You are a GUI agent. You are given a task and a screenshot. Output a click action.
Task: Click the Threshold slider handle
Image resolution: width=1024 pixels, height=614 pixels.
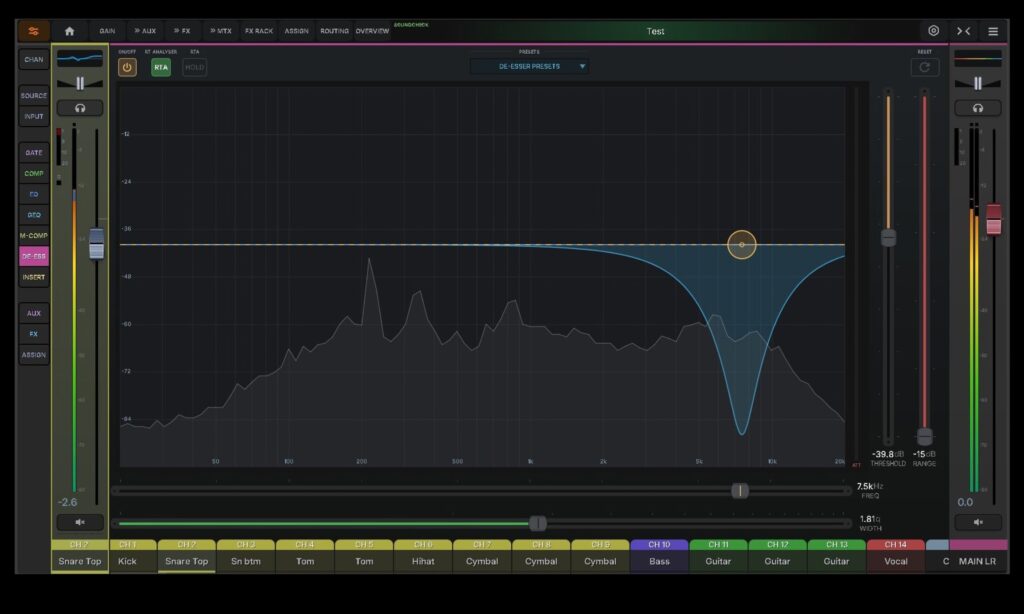click(888, 237)
